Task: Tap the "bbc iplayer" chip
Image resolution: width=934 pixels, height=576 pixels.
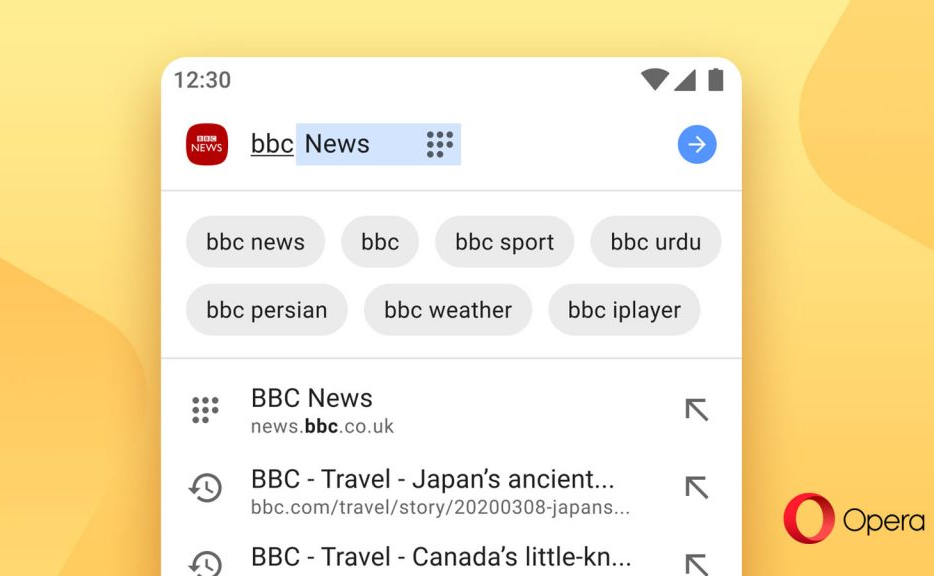Action: click(x=624, y=310)
